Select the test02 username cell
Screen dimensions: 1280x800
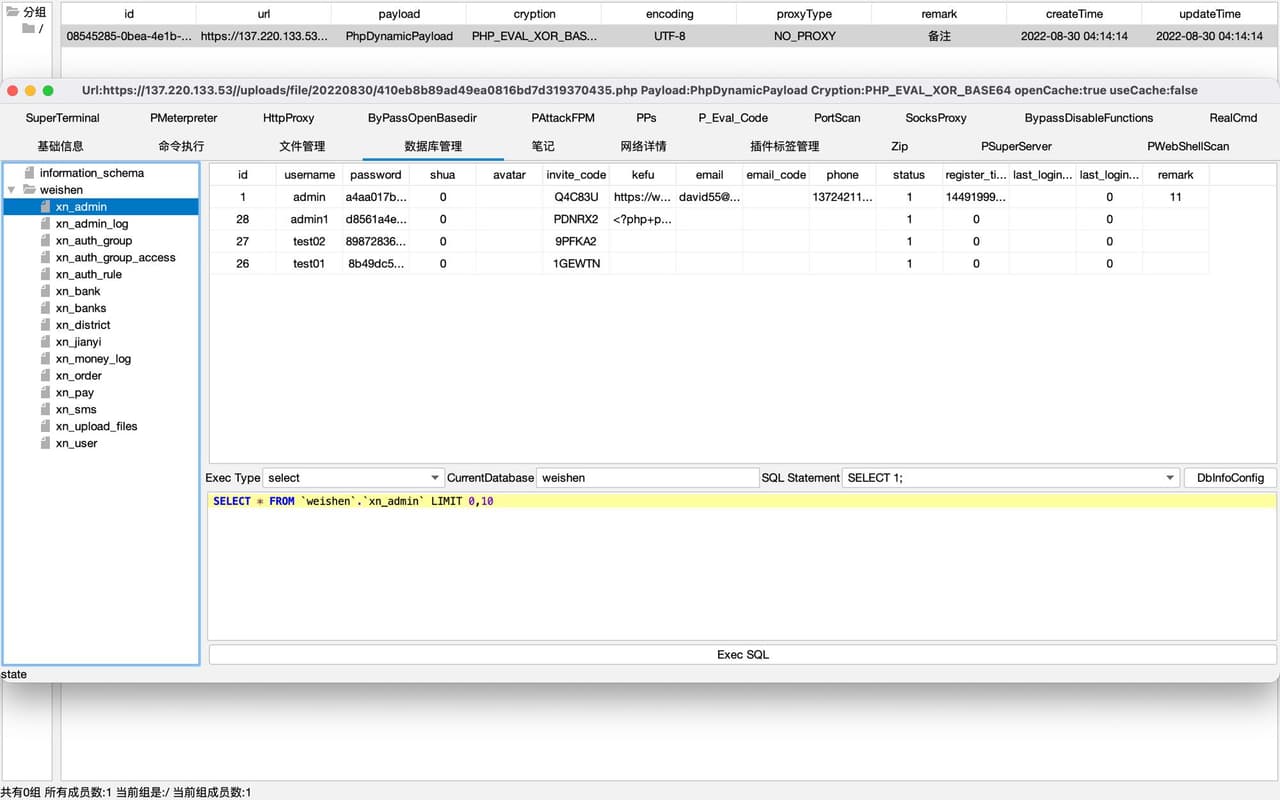click(x=310, y=242)
